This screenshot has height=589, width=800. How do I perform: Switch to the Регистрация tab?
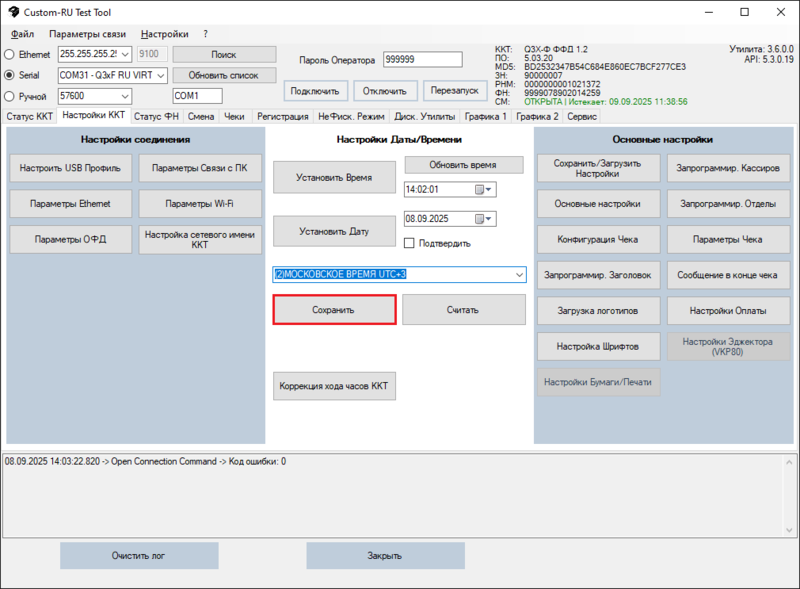[x=282, y=117]
